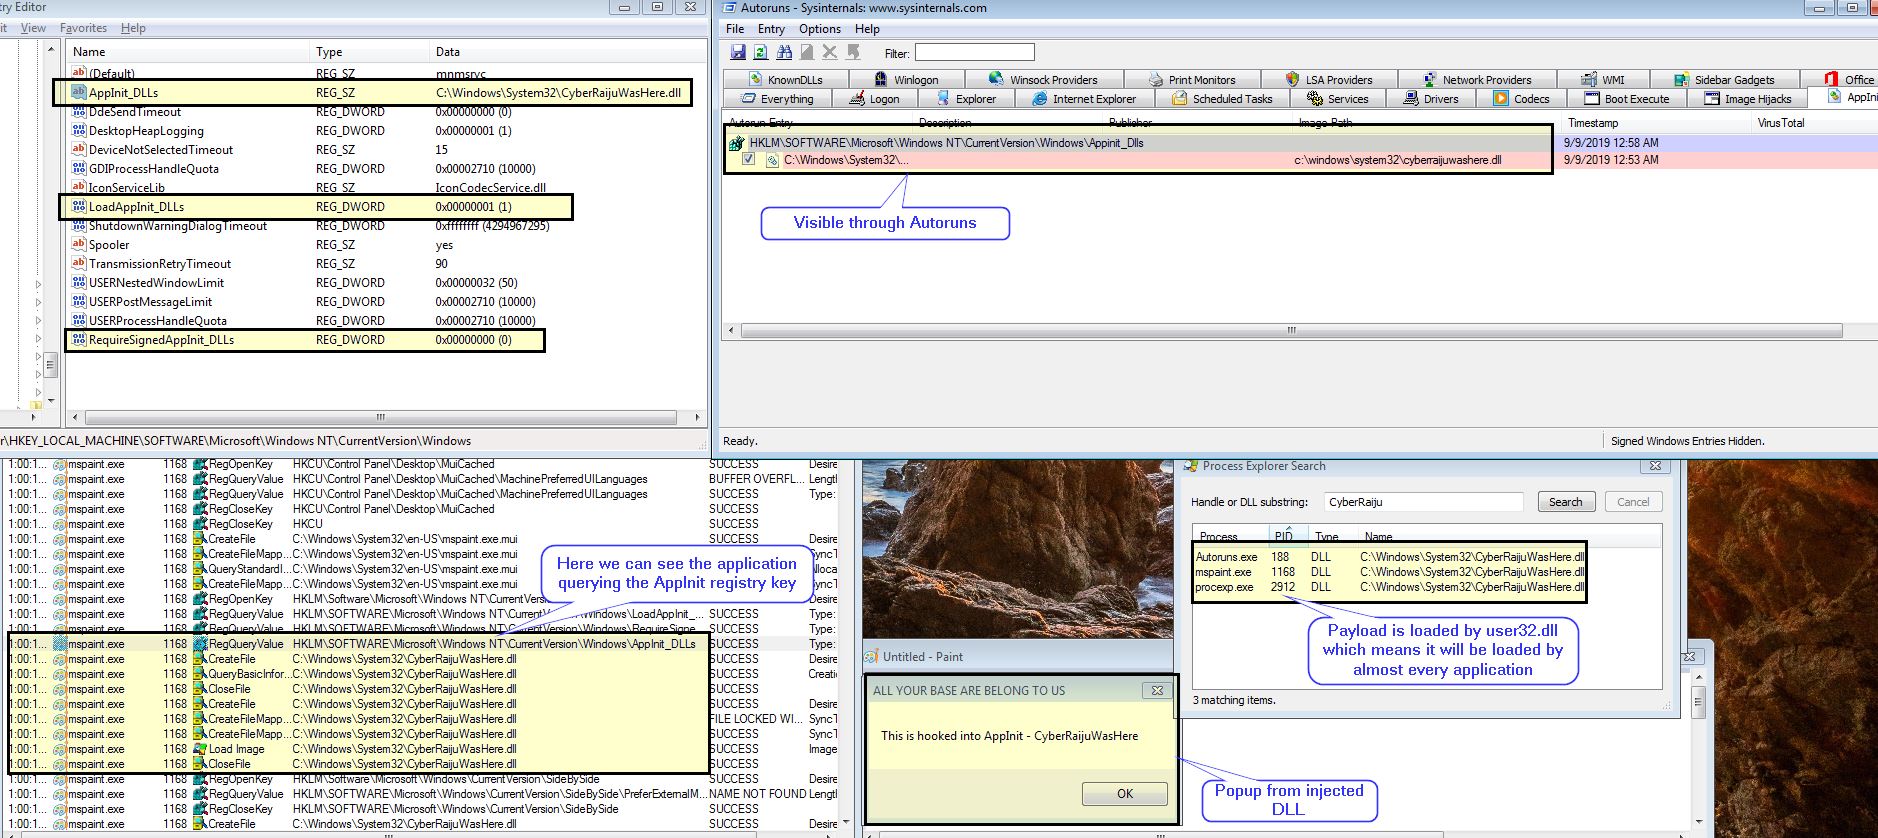Screen dimensions: 1878x838
Task: Click the Handle or DLL substring field
Action: coord(1424,502)
